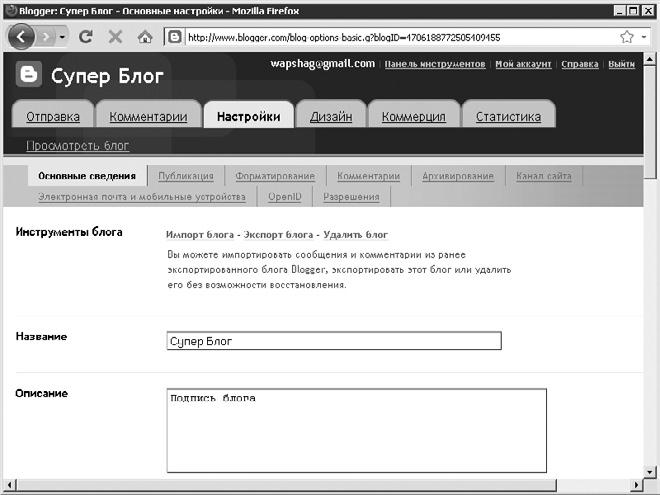Image resolution: width=660 pixels, height=495 pixels.
Task: Switch to the Статистика tab
Action: (508, 114)
